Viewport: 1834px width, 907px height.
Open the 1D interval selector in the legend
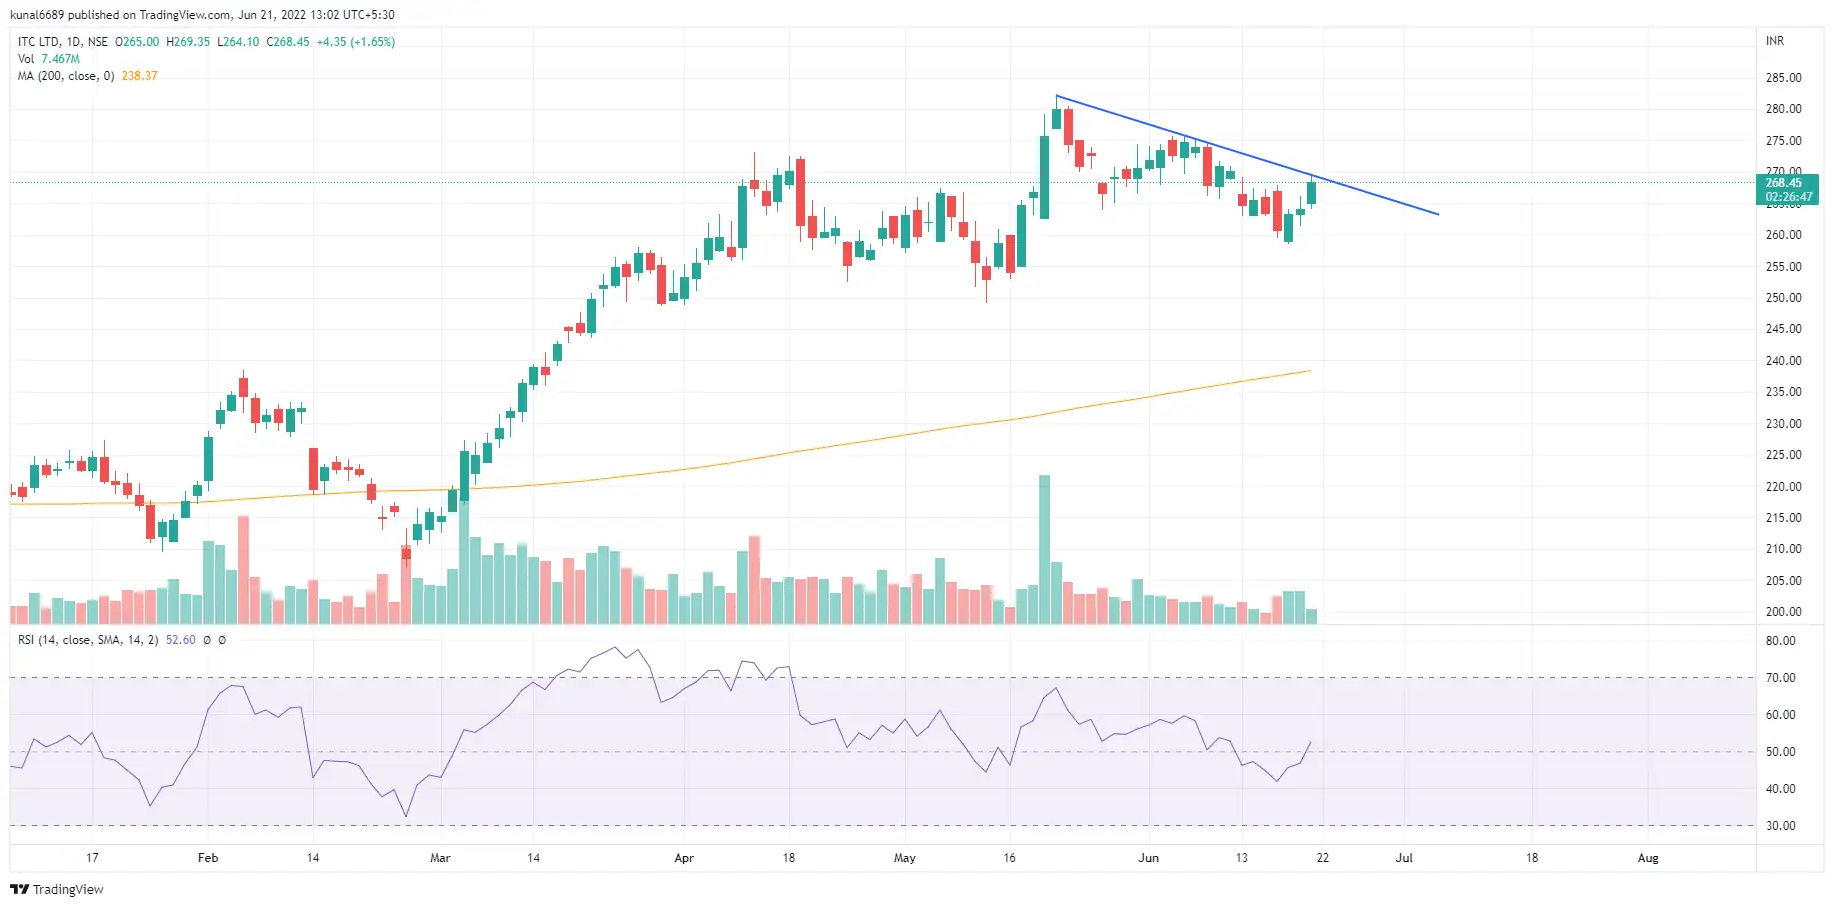point(74,41)
